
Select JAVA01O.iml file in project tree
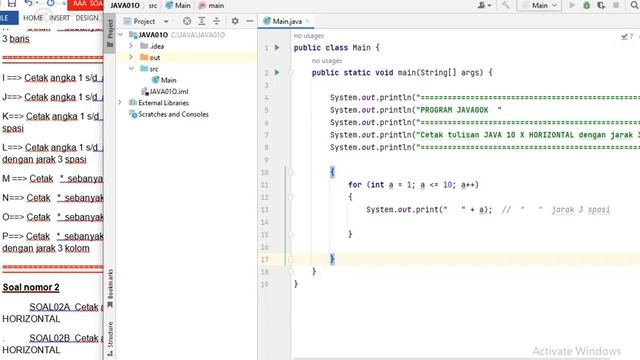coord(165,91)
